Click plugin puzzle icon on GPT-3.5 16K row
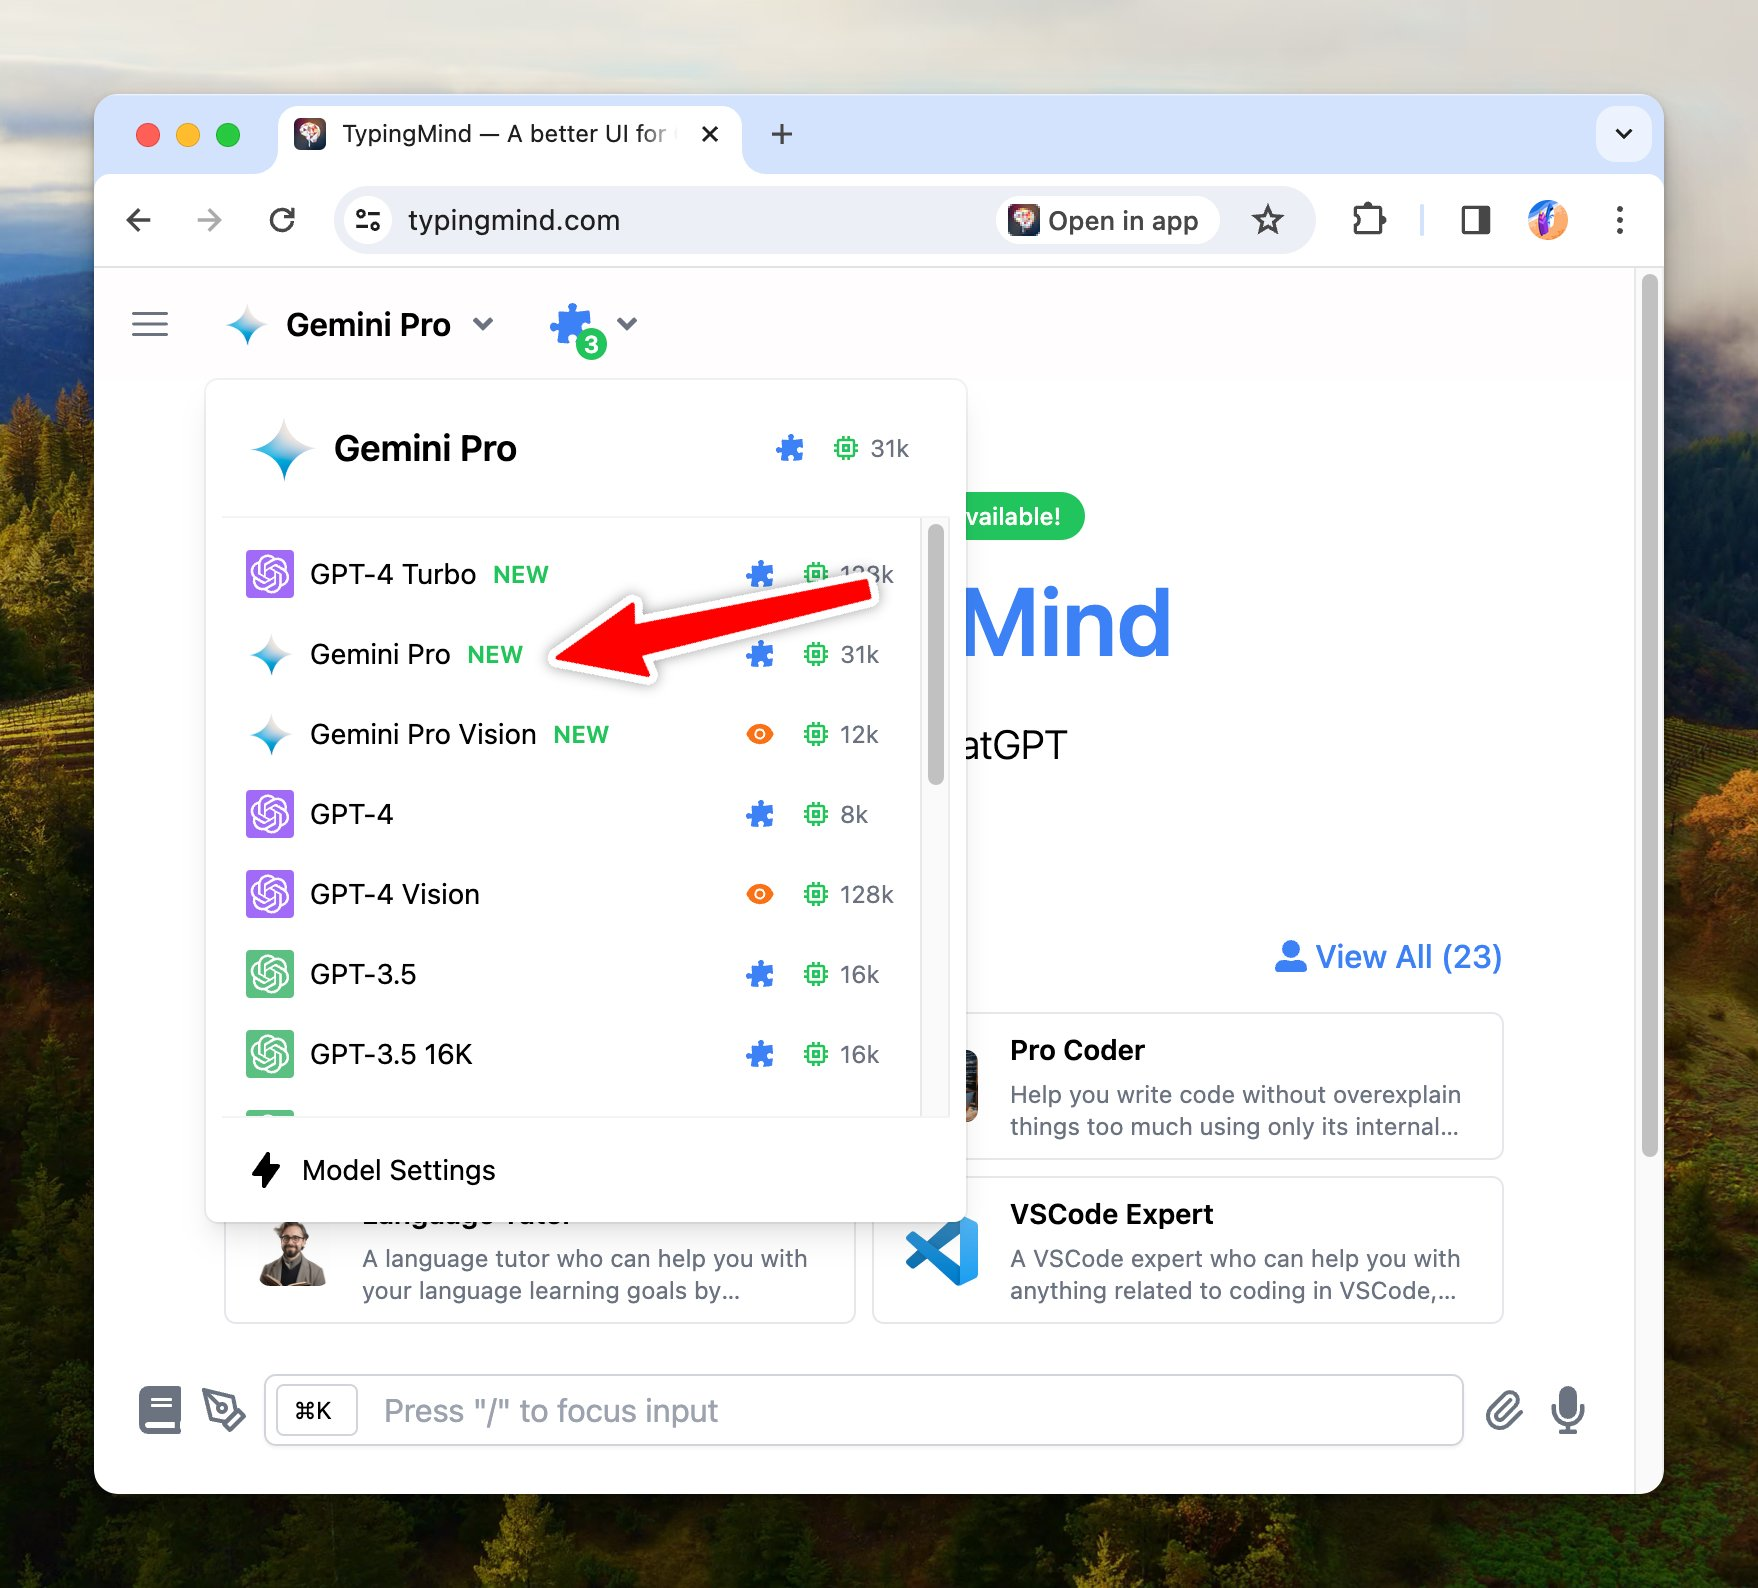This screenshot has height=1588, width=1758. point(760,1054)
